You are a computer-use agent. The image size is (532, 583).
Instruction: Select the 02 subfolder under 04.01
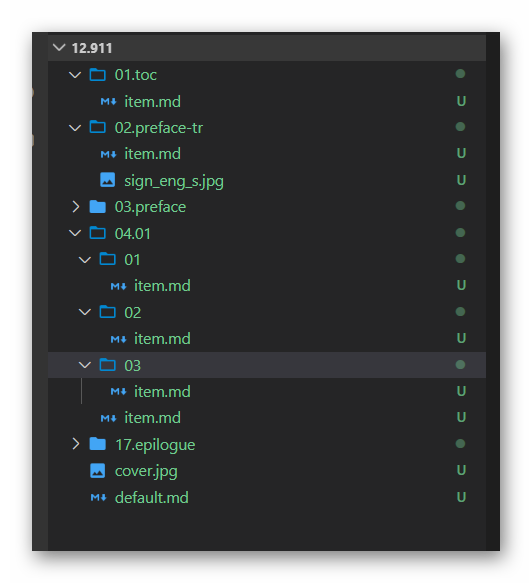pos(267,312)
